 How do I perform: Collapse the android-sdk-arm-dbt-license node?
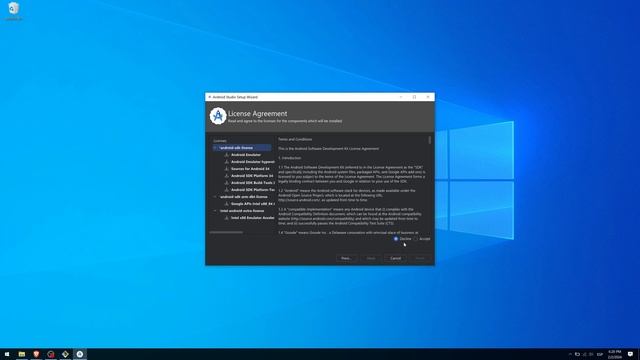coord(215,197)
